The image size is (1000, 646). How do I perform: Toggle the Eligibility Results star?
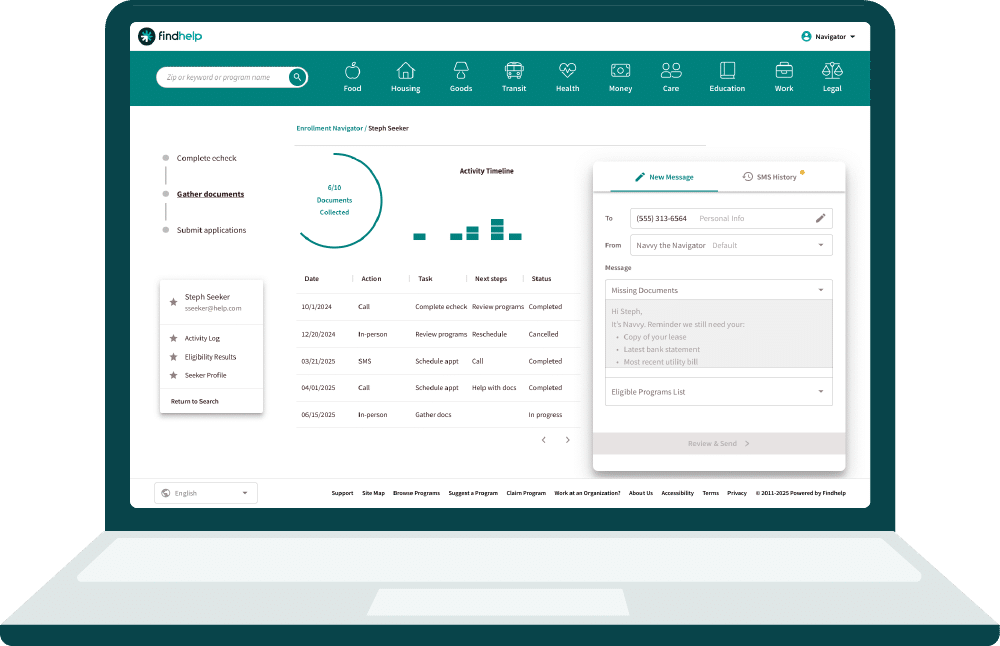coord(173,357)
